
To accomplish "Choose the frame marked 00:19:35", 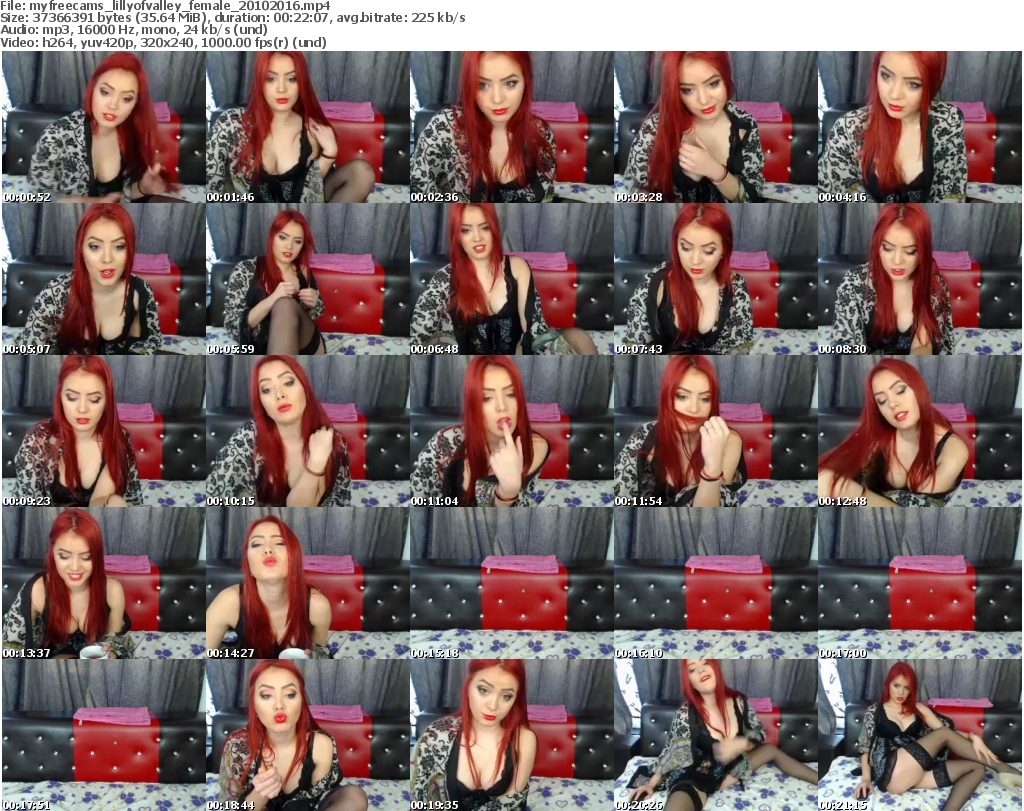I will tap(511, 735).
